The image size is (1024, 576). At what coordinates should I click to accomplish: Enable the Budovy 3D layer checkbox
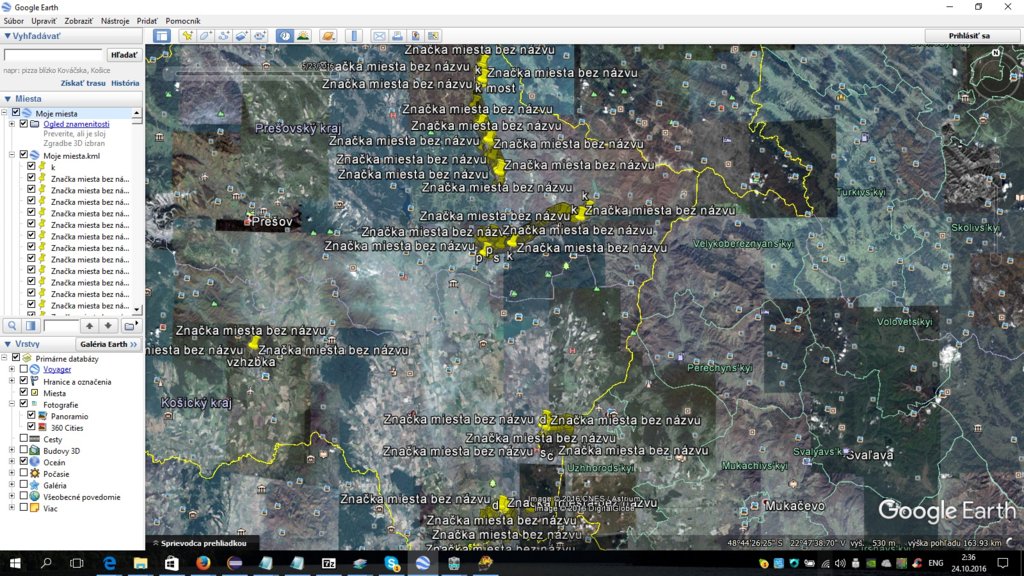point(24,450)
